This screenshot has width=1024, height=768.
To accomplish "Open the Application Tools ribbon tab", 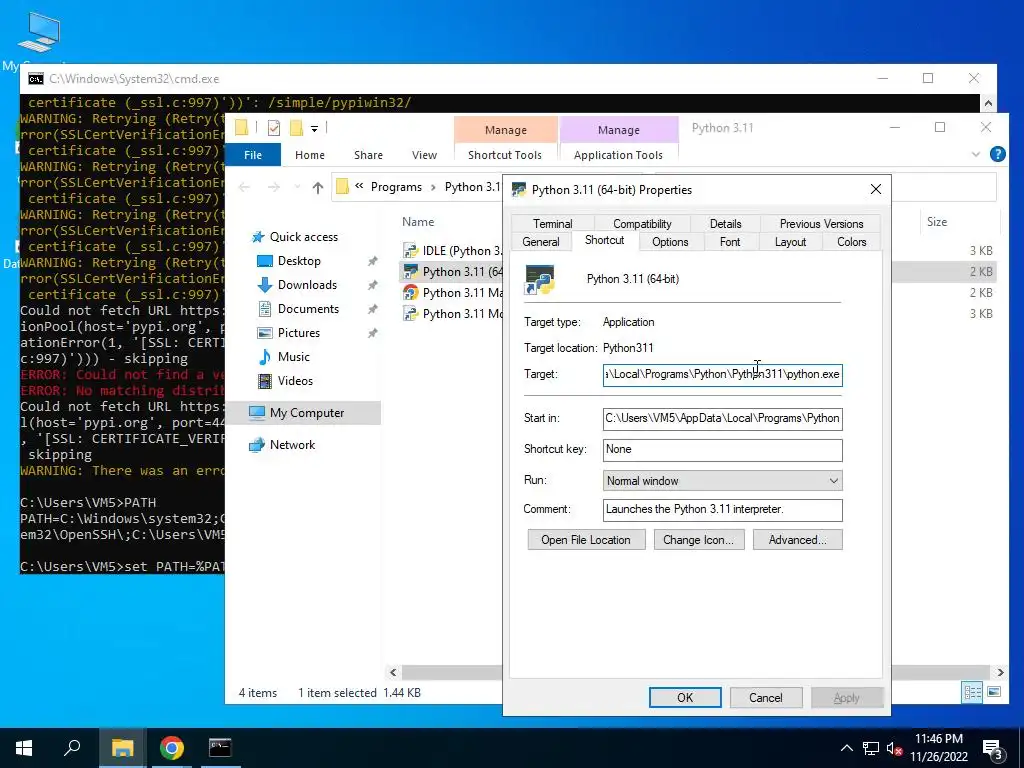I will [618, 155].
